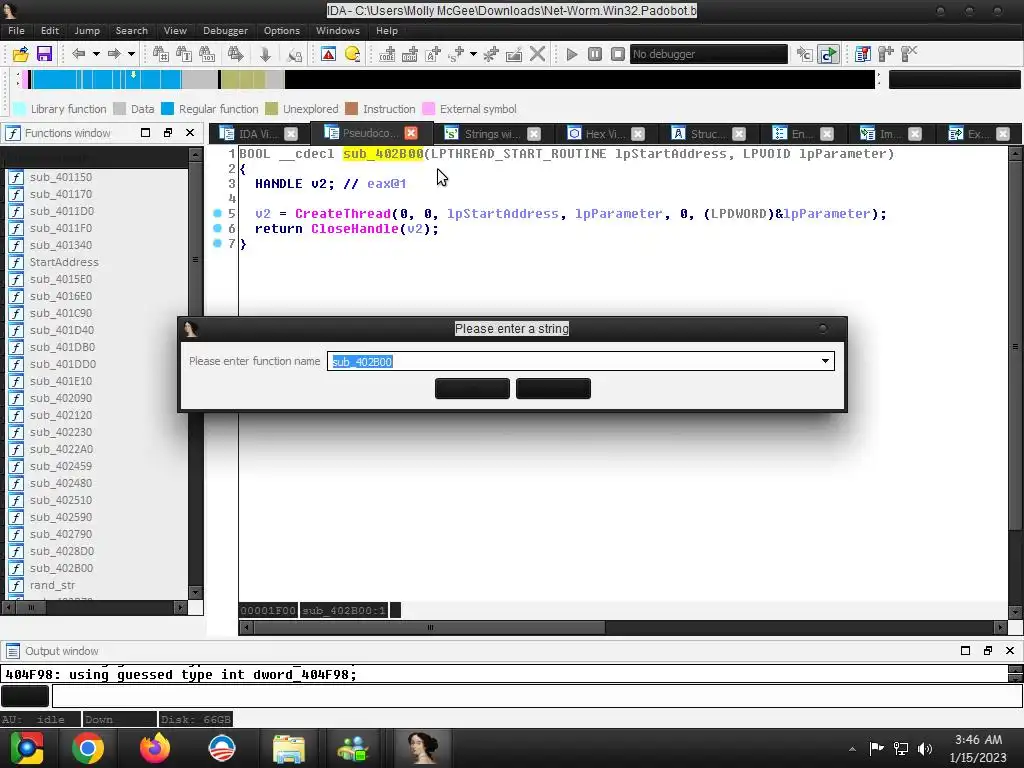Click the arrow-to-C toolbar icon
The height and width of the screenshot is (768, 1024).
(805, 54)
